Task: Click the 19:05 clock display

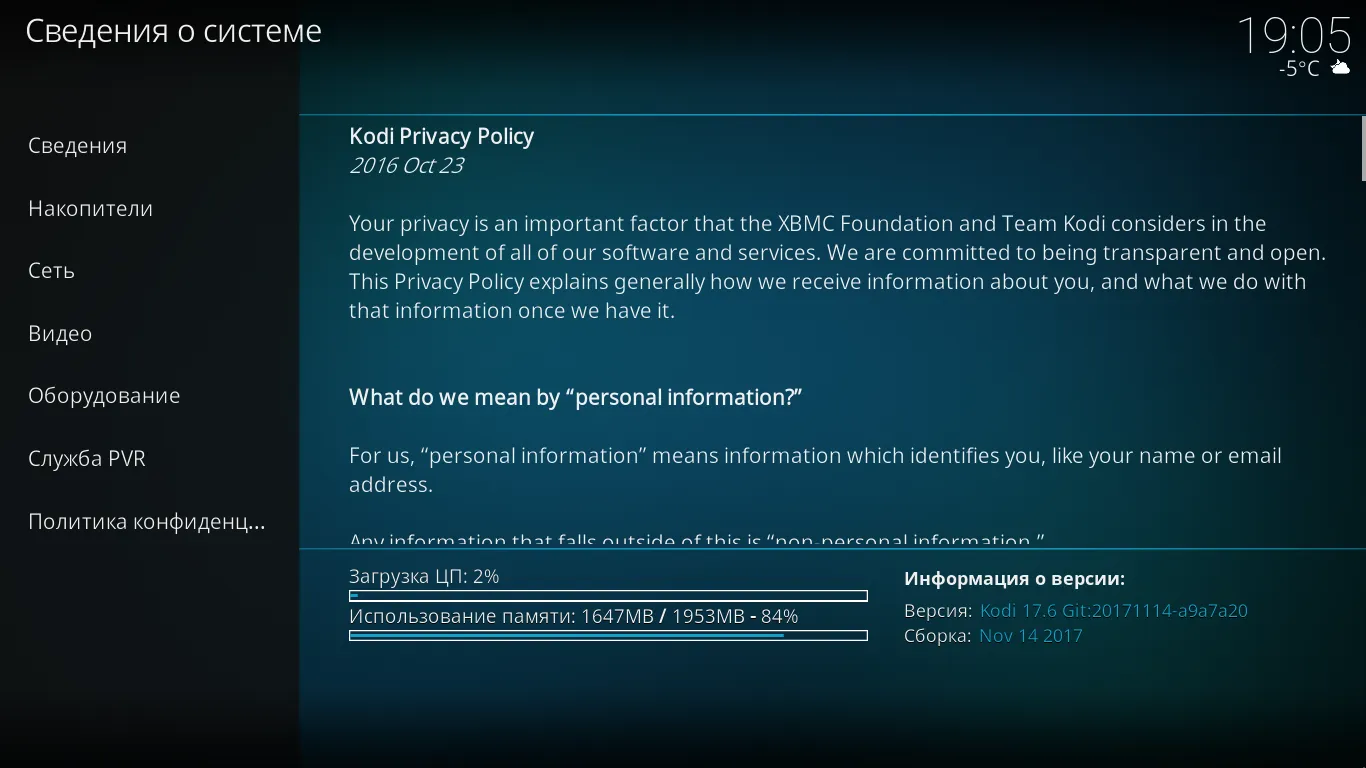Action: point(1294,36)
